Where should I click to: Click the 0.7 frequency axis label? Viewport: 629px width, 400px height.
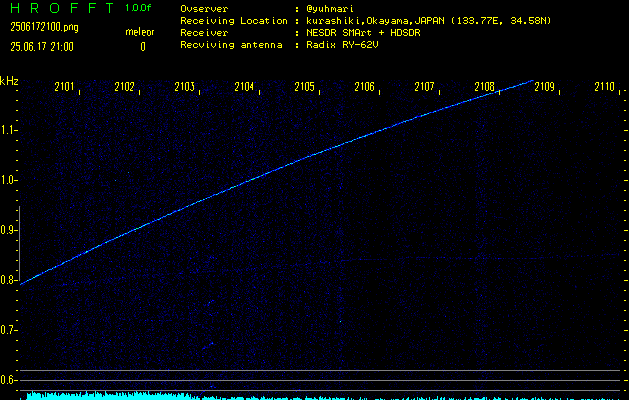pyautogui.click(x=8, y=330)
